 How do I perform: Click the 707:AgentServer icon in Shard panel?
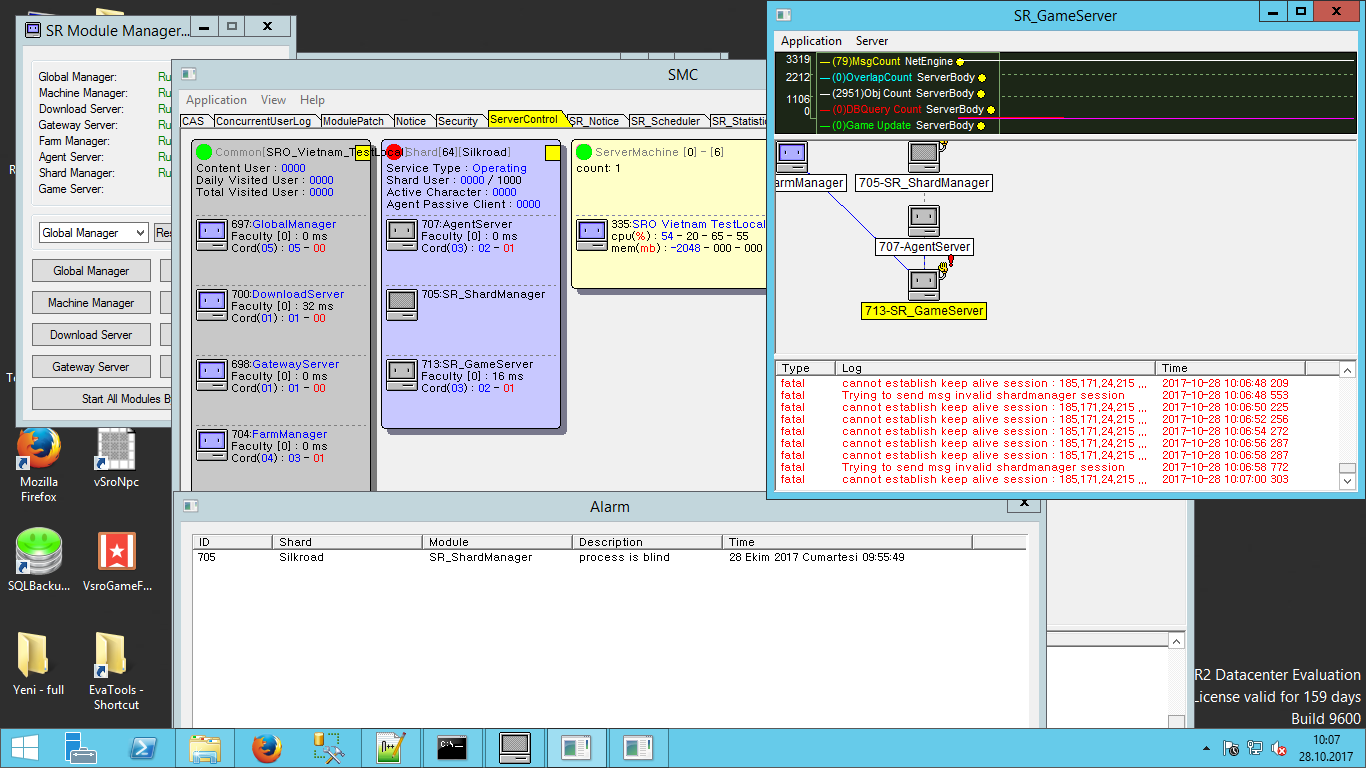[402, 235]
